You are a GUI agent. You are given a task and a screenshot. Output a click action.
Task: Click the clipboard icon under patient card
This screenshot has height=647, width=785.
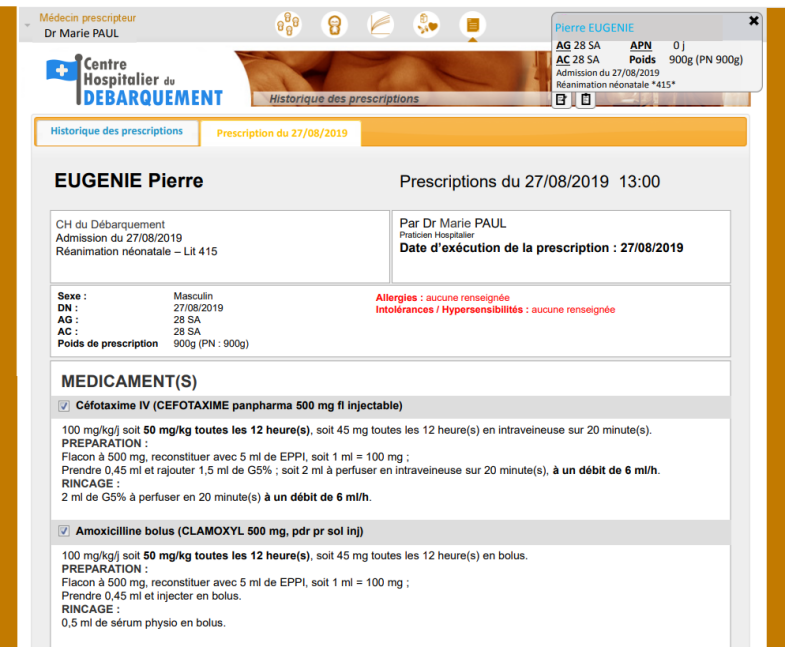click(x=586, y=99)
